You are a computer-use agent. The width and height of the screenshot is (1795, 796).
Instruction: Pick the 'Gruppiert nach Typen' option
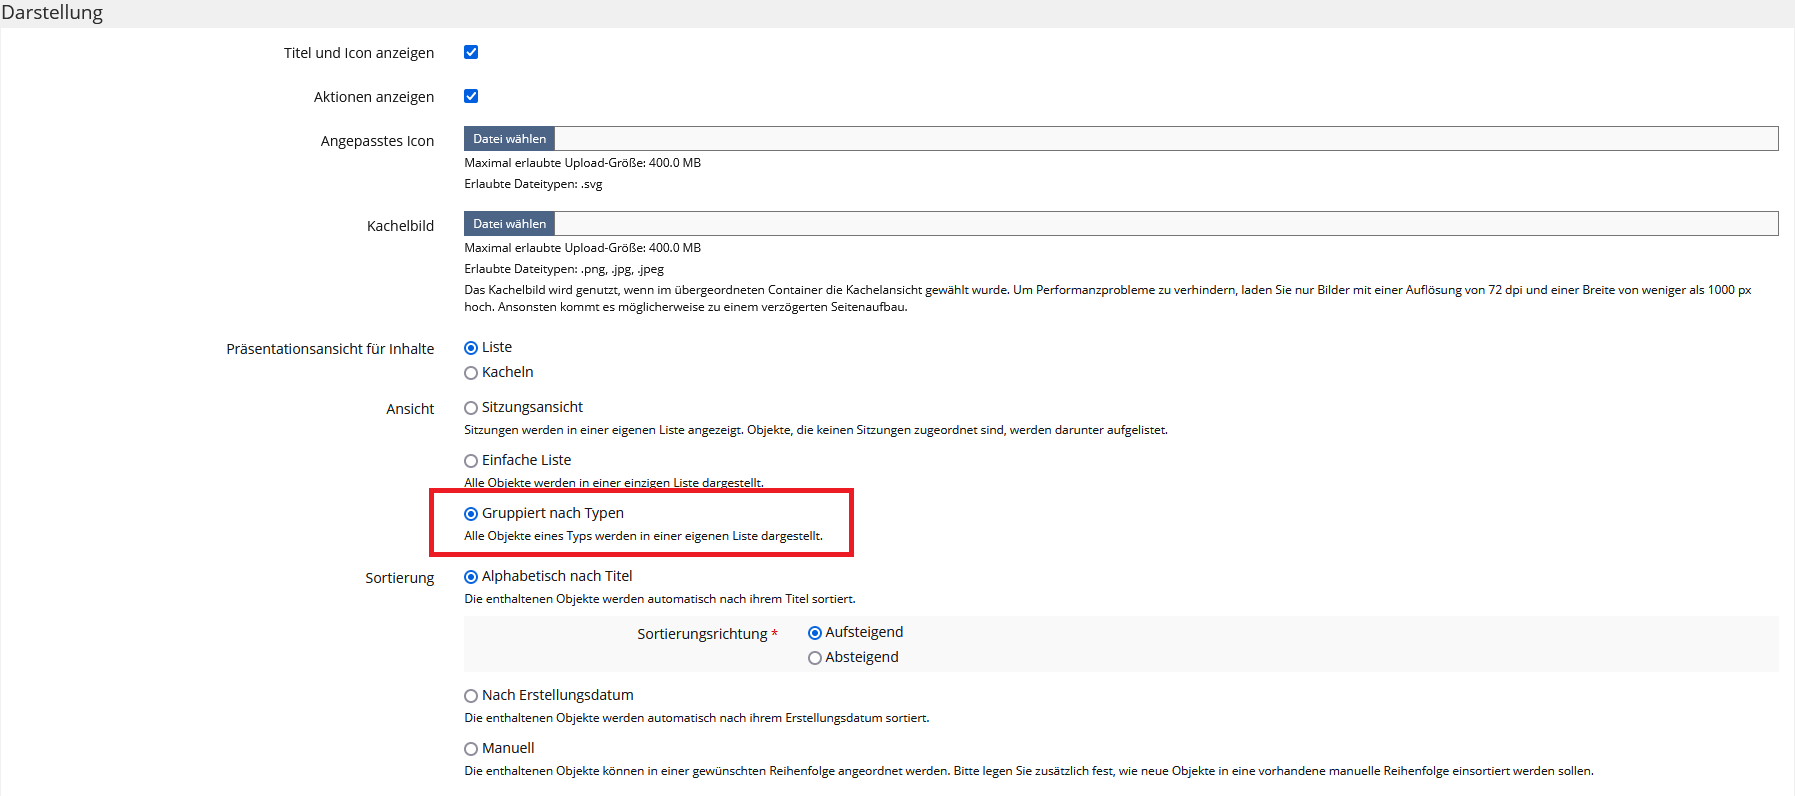471,514
